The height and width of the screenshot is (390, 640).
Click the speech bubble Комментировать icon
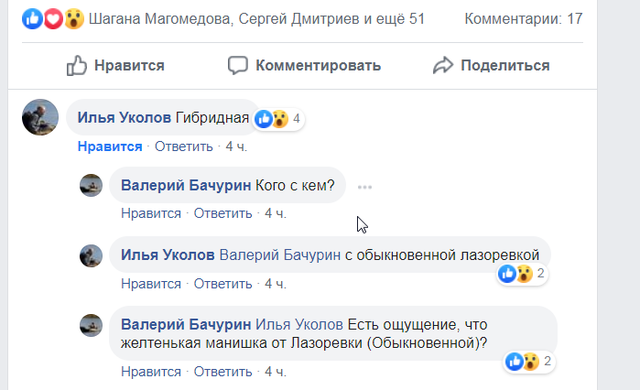point(238,65)
